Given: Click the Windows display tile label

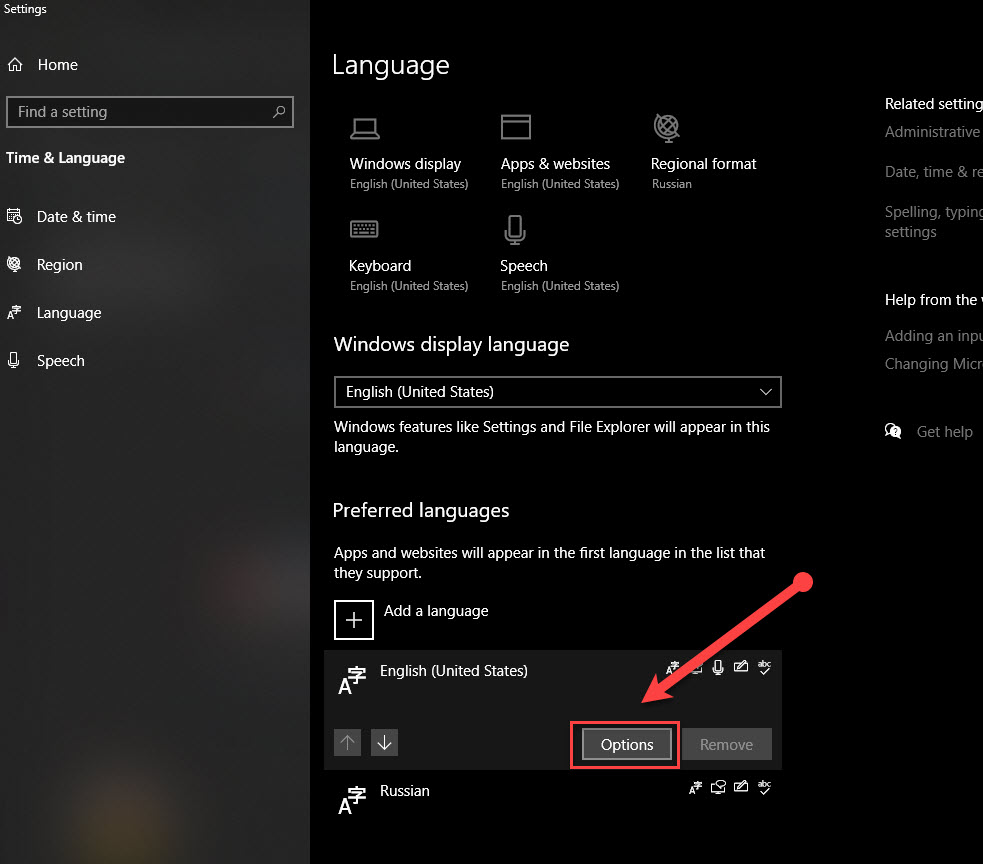Looking at the screenshot, I should pos(405,164).
